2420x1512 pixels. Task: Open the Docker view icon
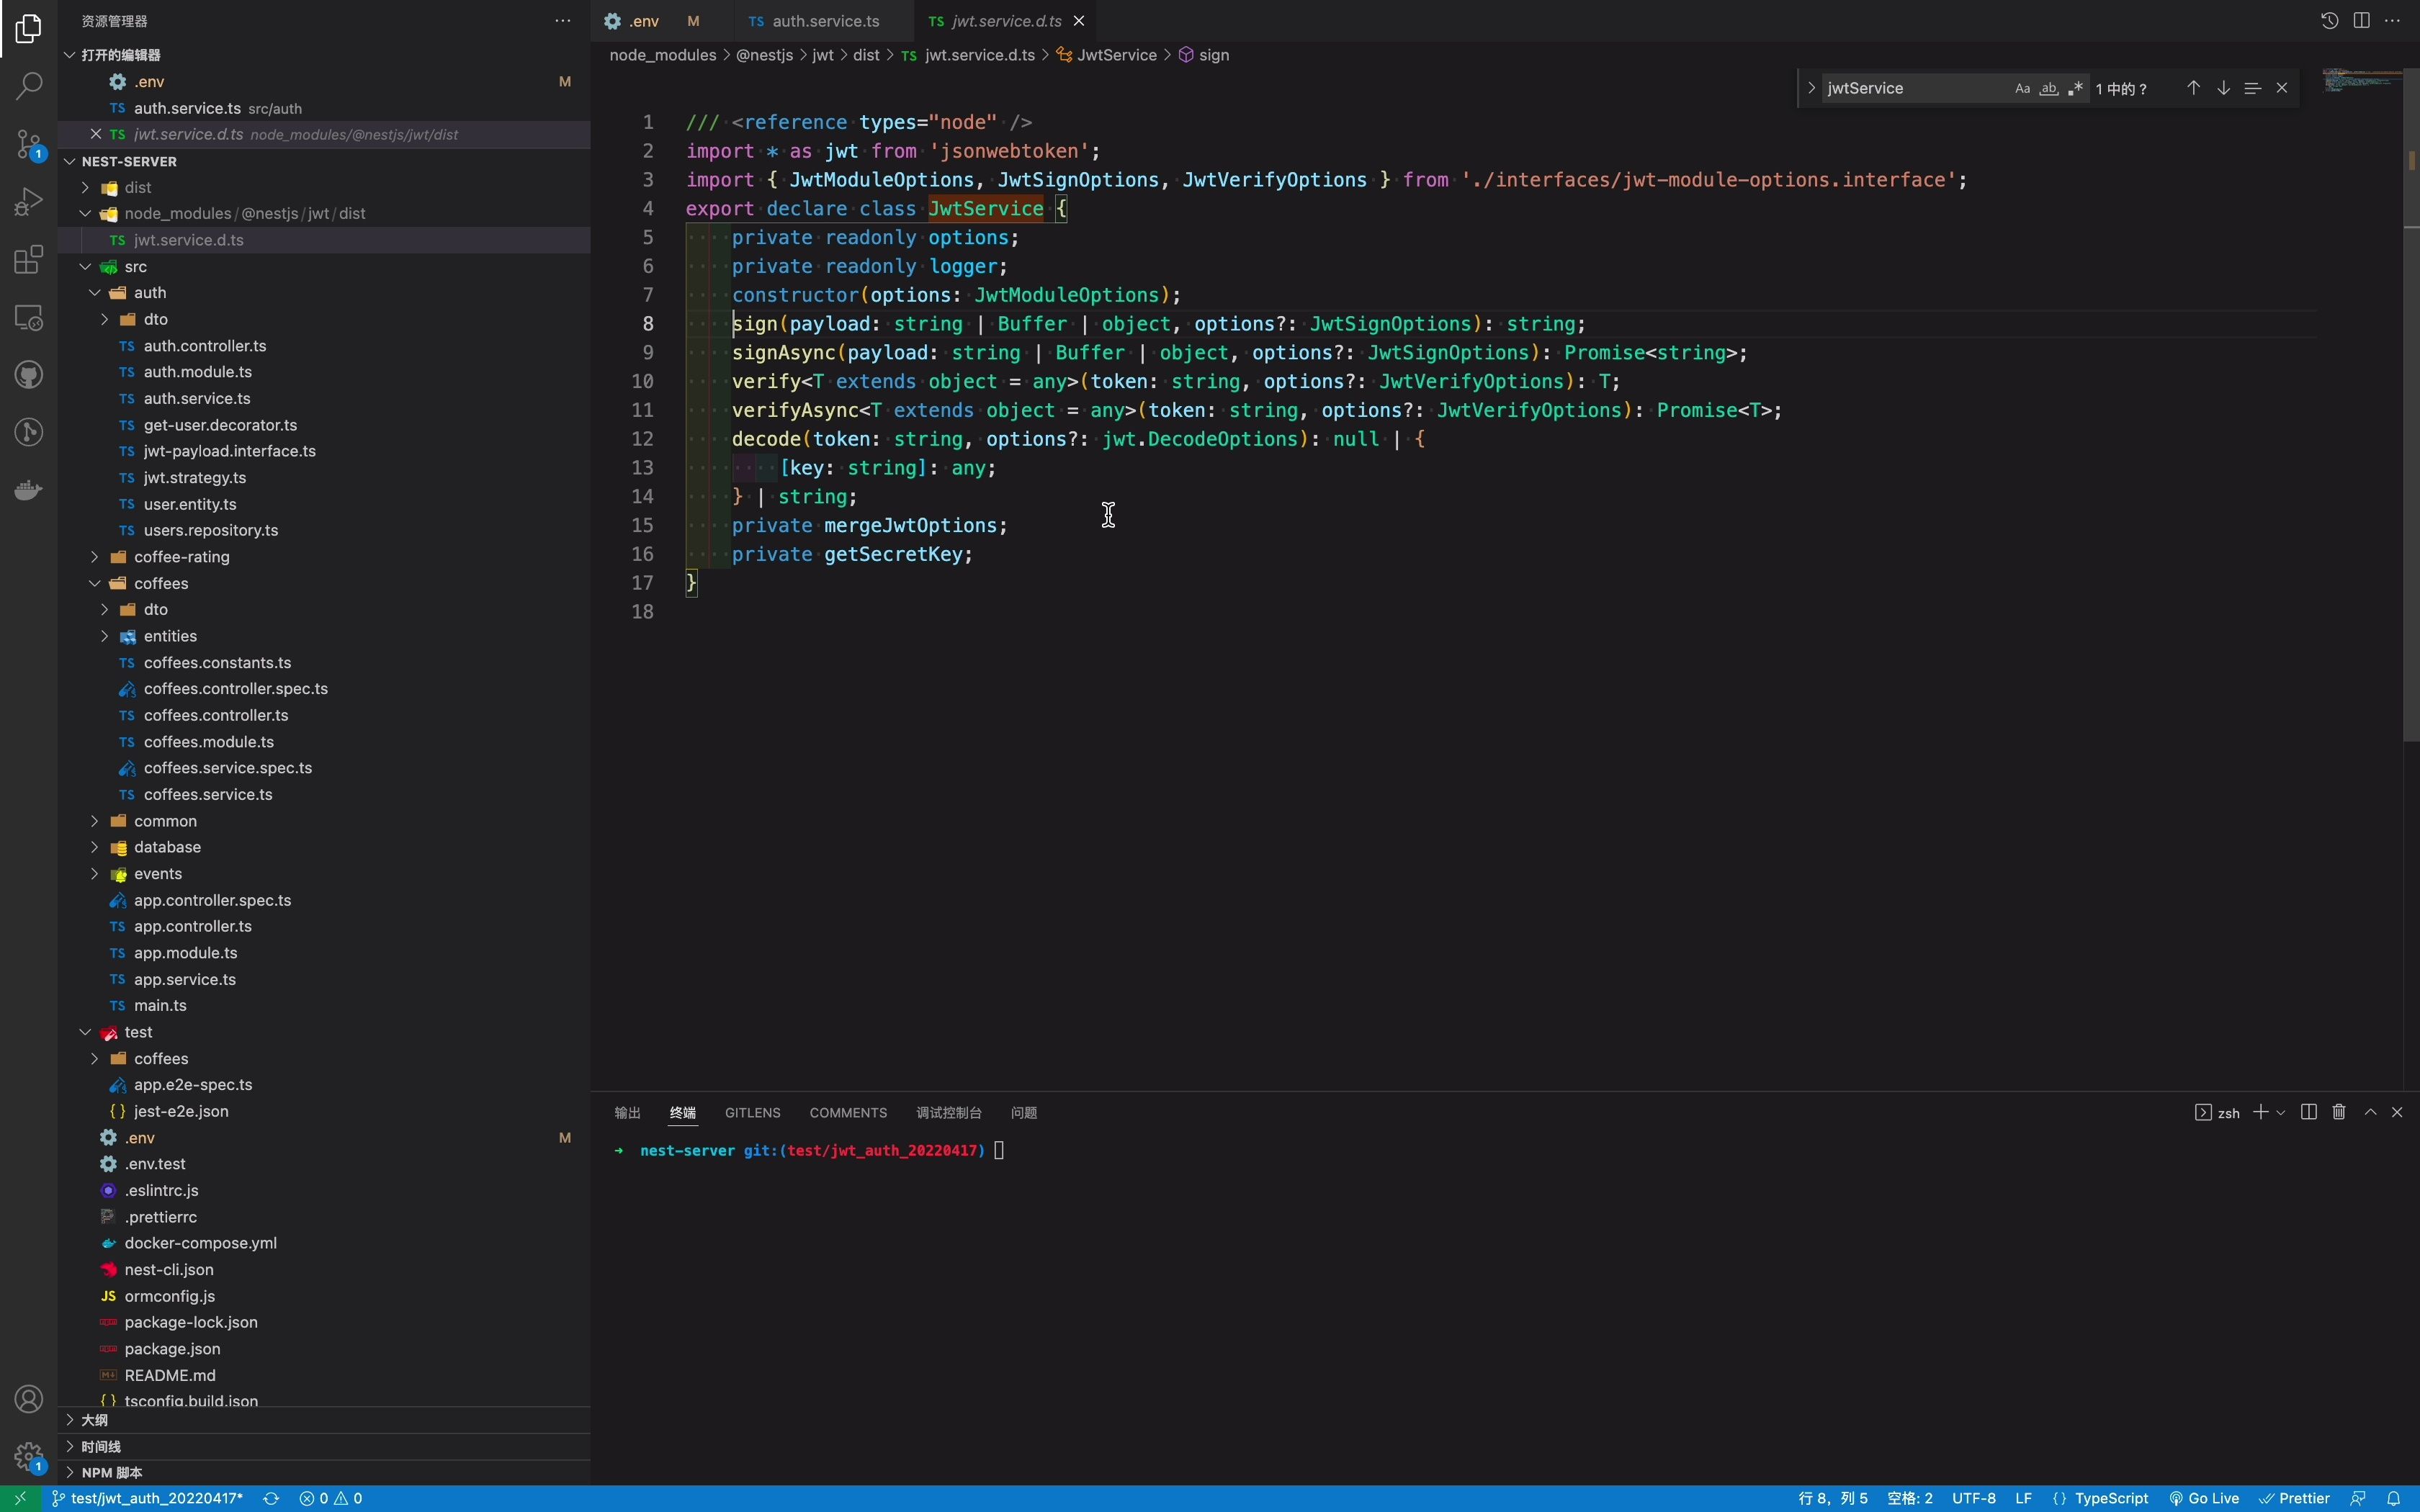[29, 490]
